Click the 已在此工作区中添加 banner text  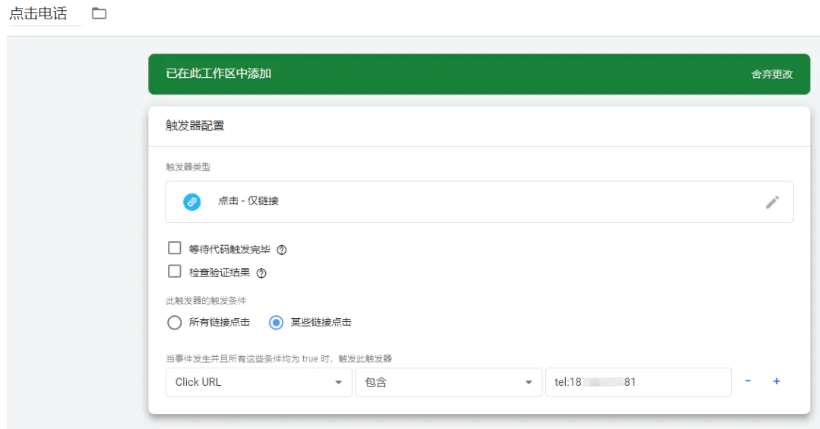(x=219, y=74)
